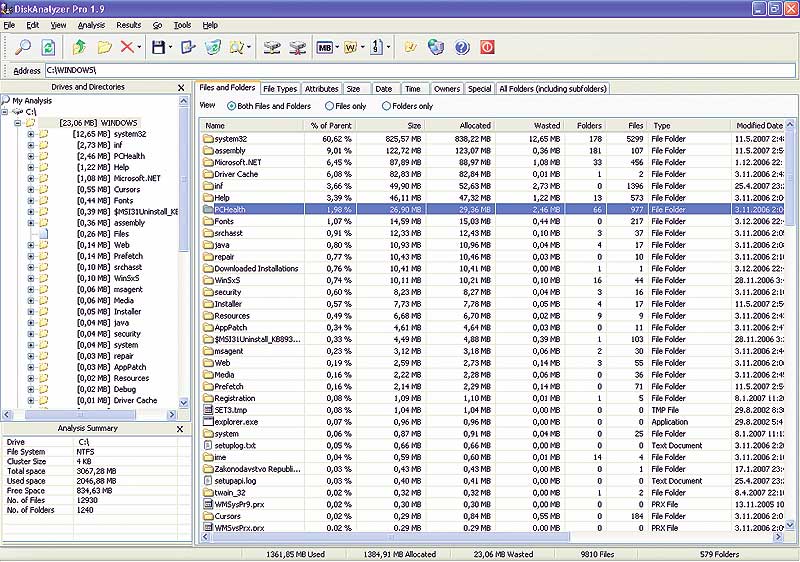
Task: Click the red power exit icon
Action: [487, 47]
